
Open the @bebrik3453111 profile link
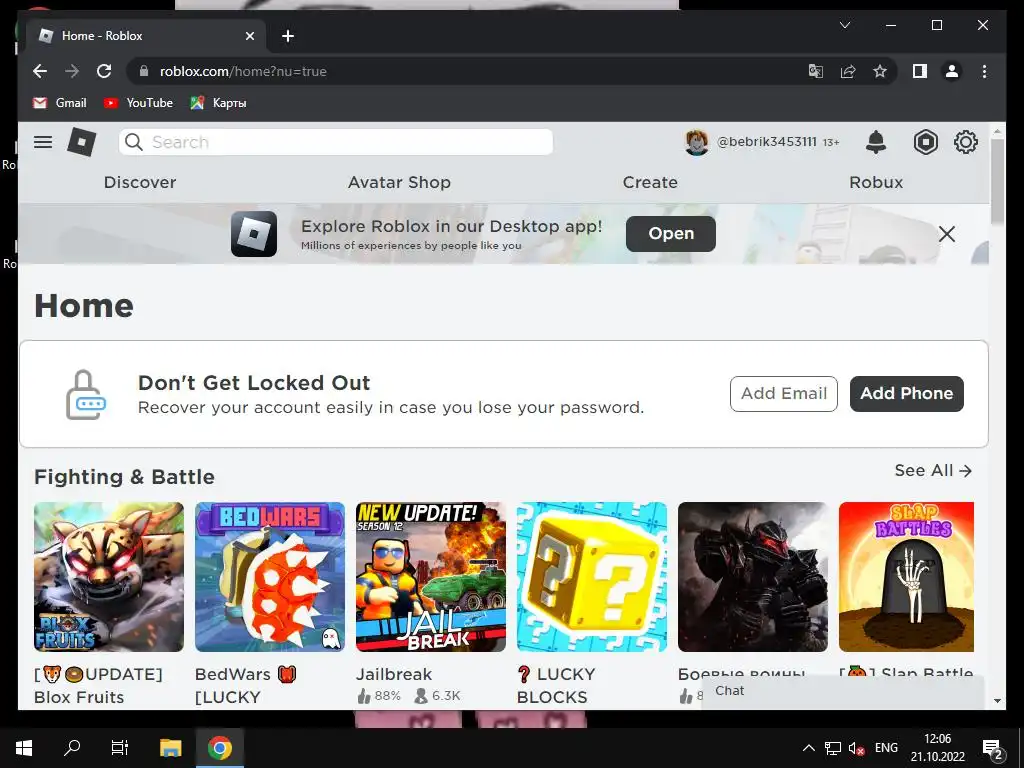(x=767, y=142)
